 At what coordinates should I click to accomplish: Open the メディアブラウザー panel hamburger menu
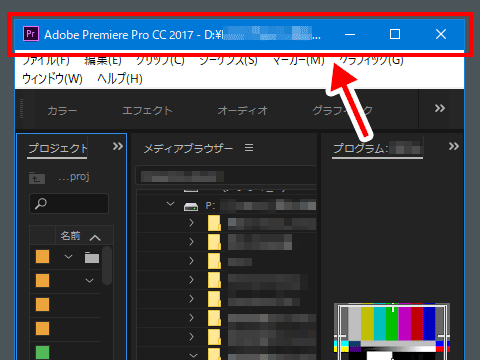click(x=249, y=148)
